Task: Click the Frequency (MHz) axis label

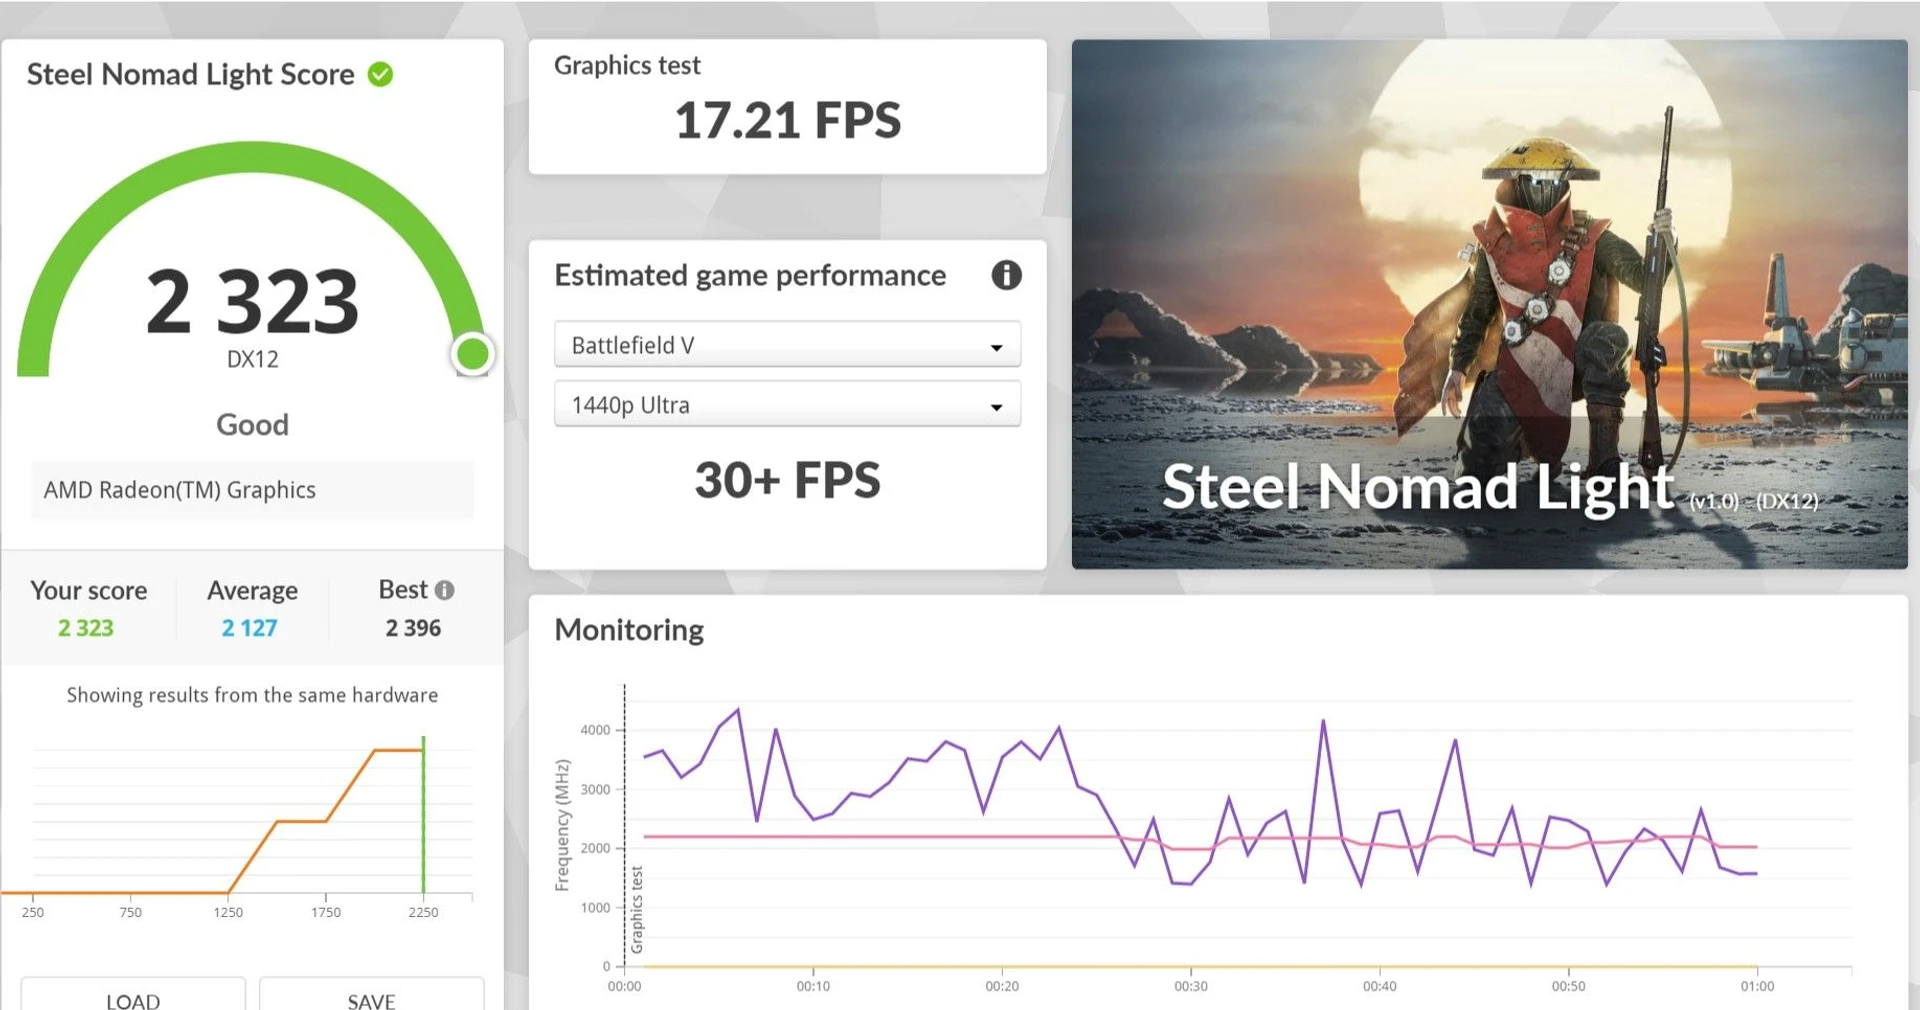Action: click(x=562, y=825)
